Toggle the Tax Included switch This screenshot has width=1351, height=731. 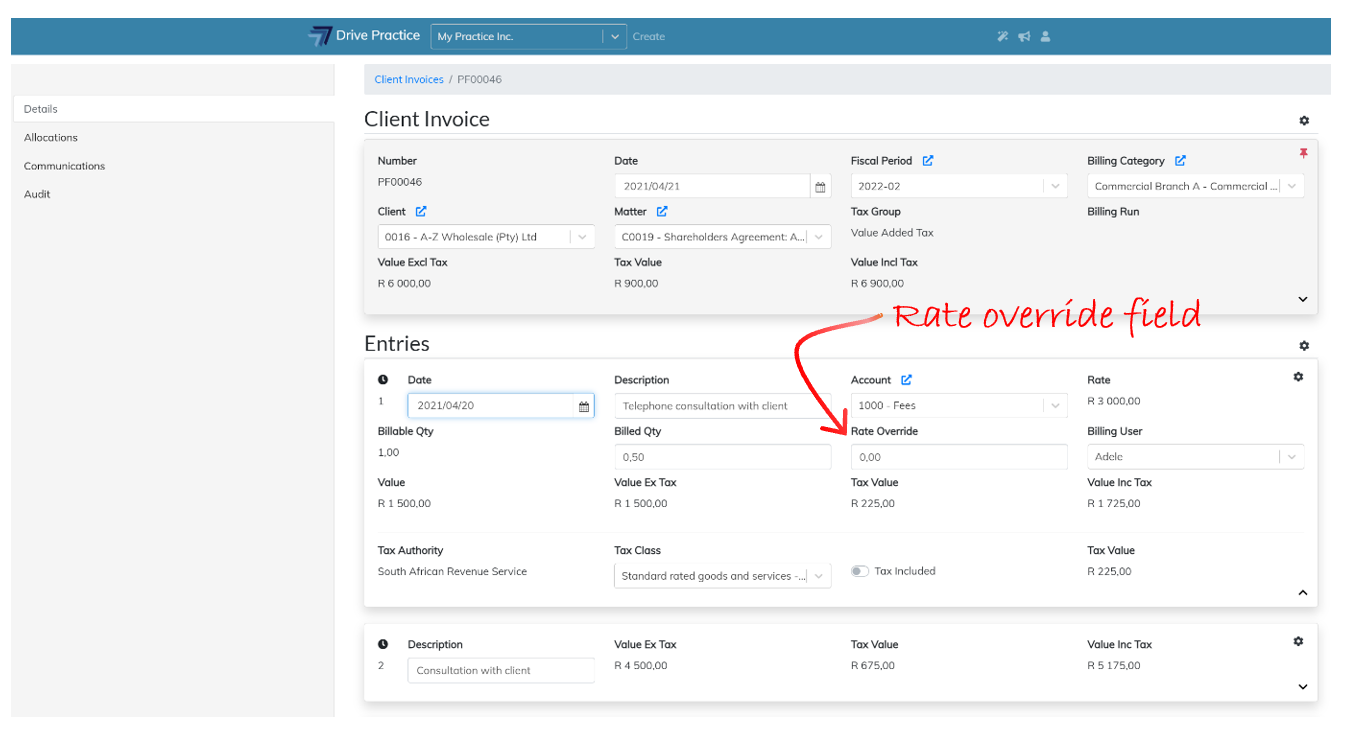coord(859,571)
